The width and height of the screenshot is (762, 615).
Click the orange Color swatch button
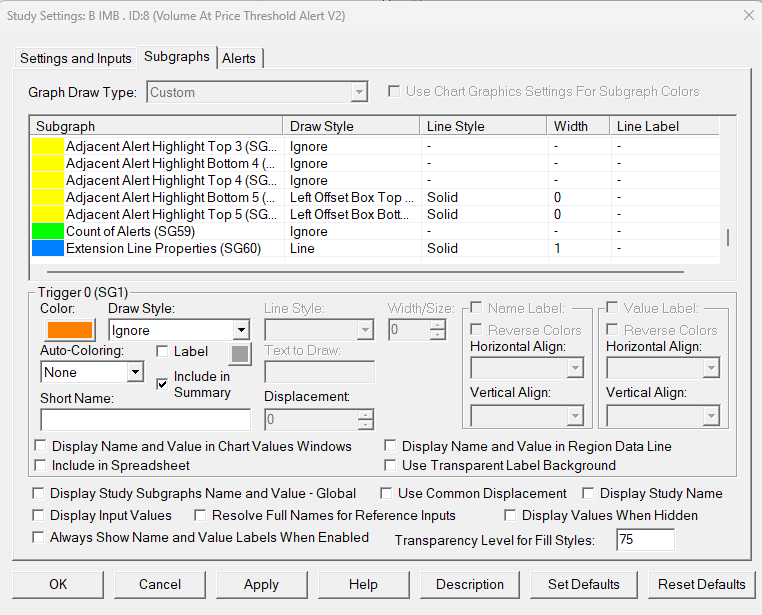click(x=68, y=329)
